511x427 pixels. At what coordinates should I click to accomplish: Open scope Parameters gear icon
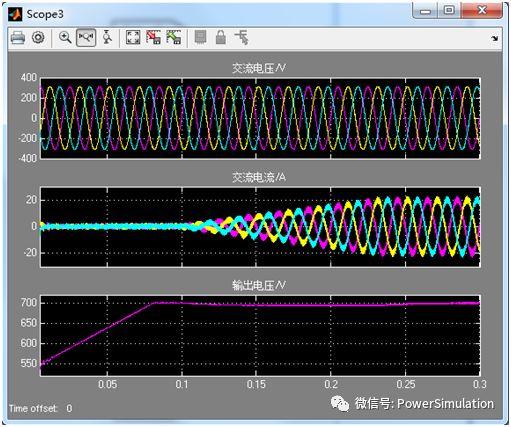pyautogui.click(x=38, y=37)
